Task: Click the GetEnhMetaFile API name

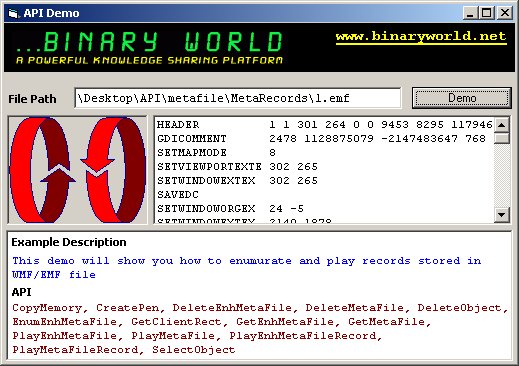Action: (x=285, y=322)
